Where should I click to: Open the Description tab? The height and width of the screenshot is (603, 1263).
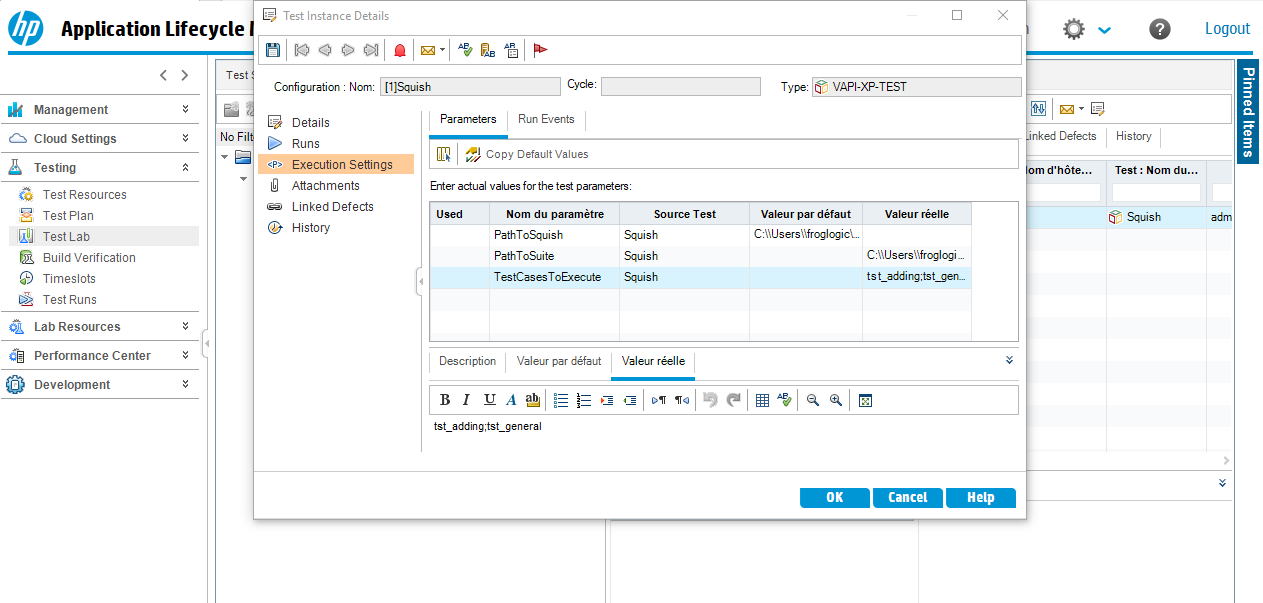467,361
